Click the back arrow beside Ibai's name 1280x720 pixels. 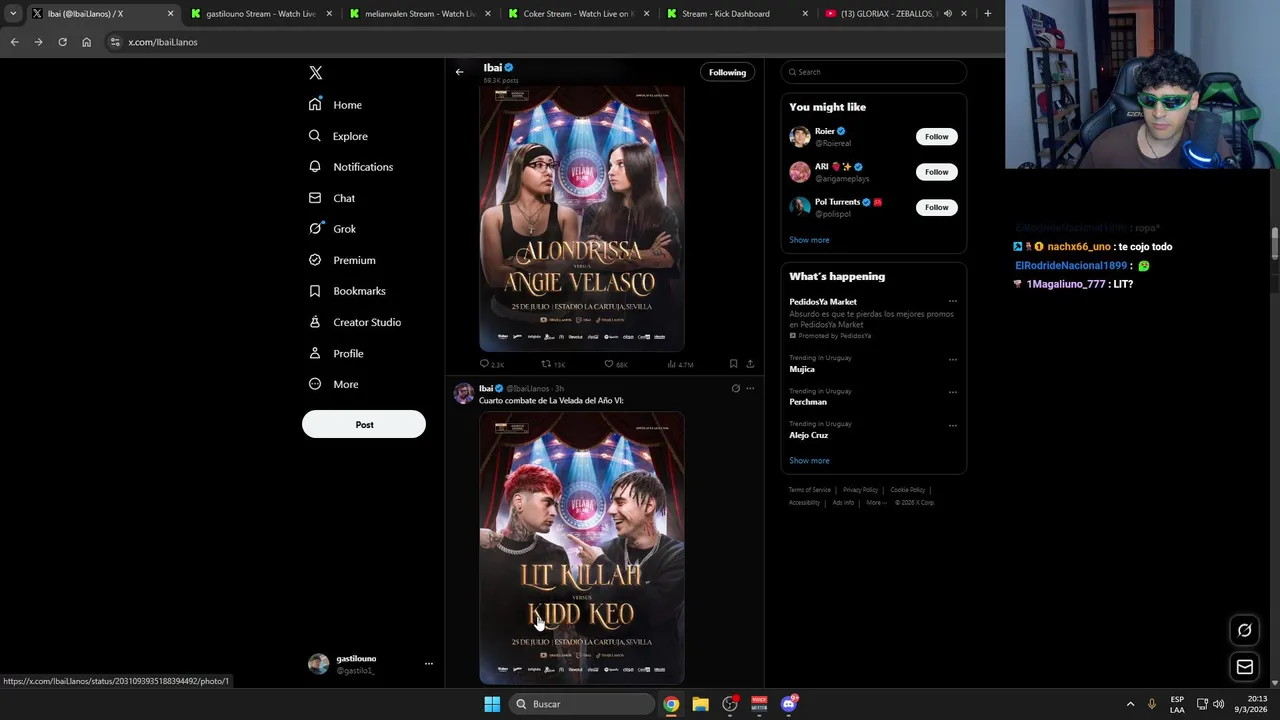(459, 72)
